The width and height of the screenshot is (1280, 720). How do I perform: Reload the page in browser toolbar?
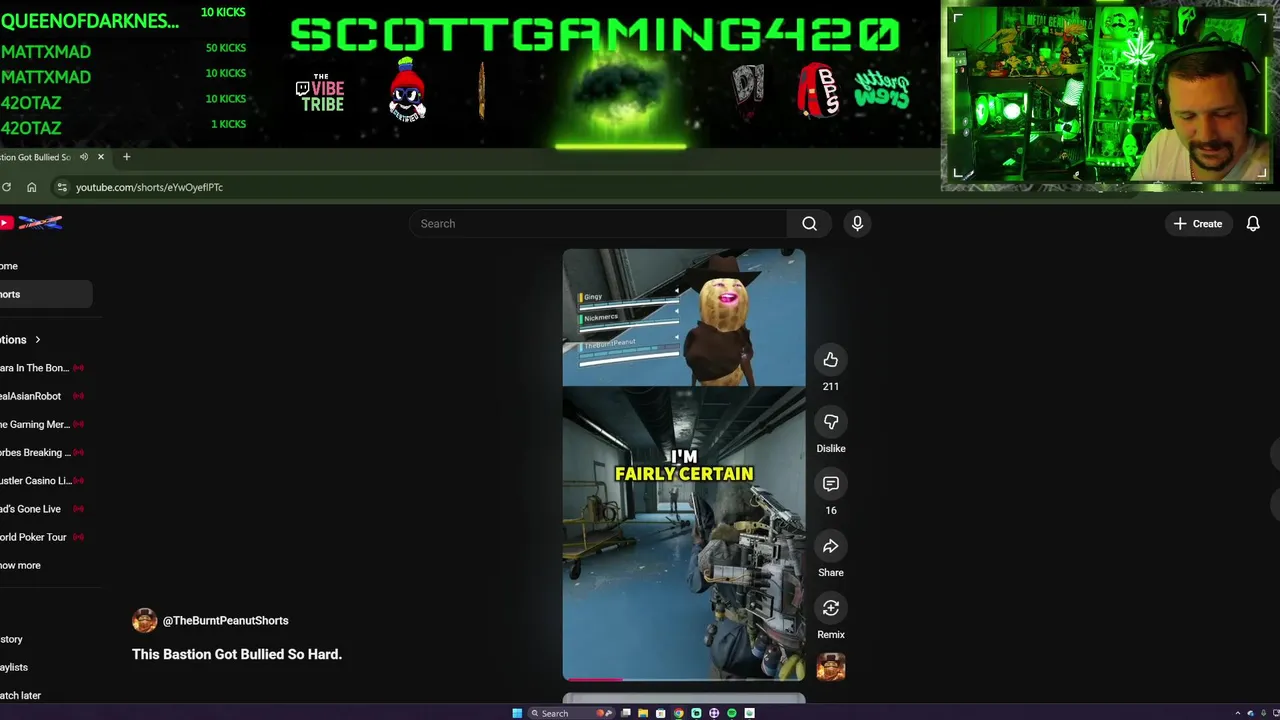click(x=6, y=187)
